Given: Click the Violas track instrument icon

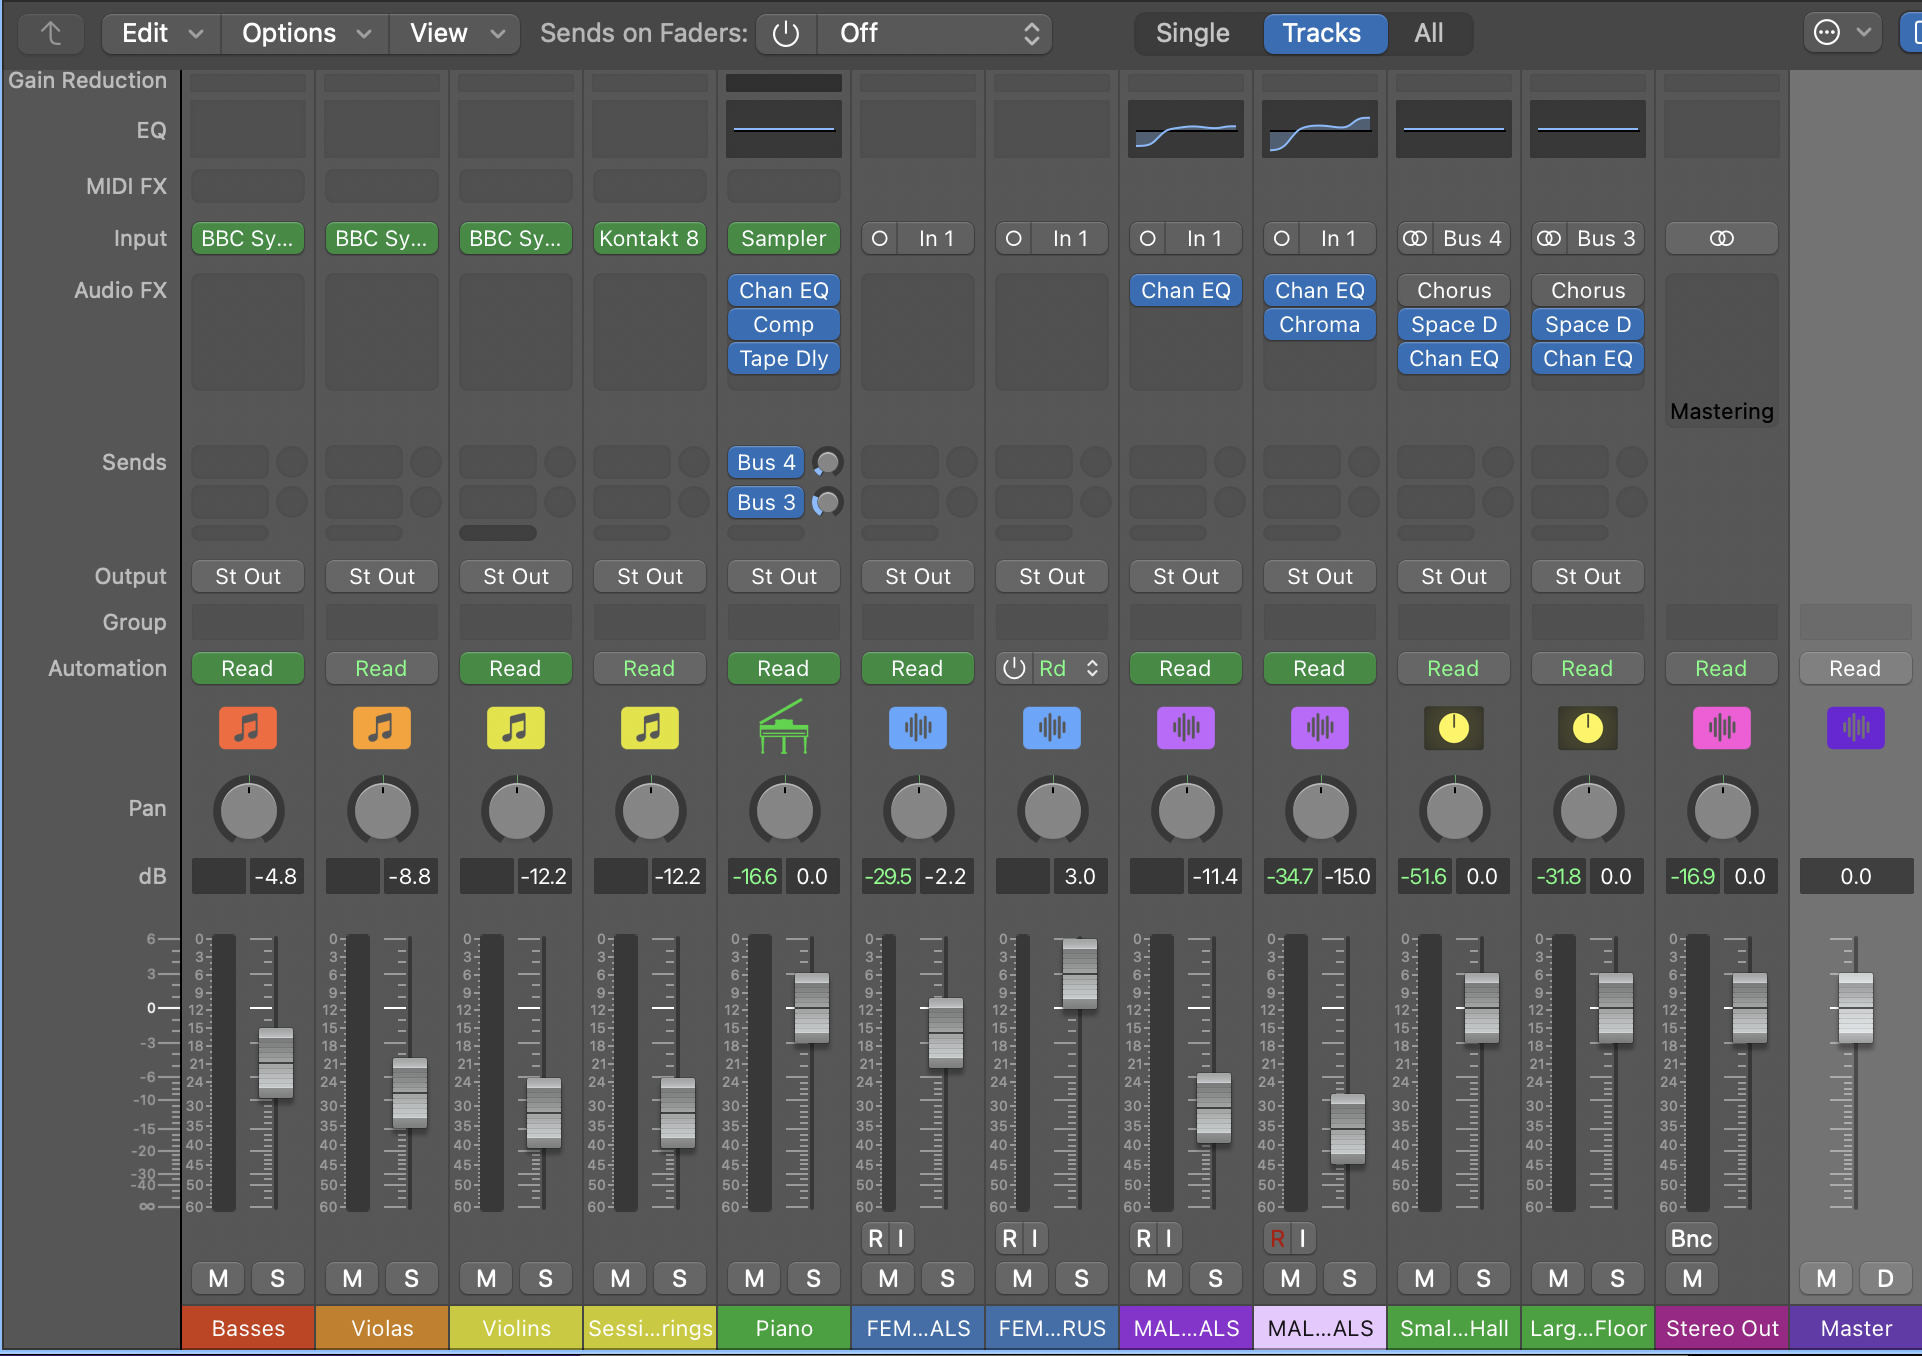Looking at the screenshot, I should tap(381, 727).
